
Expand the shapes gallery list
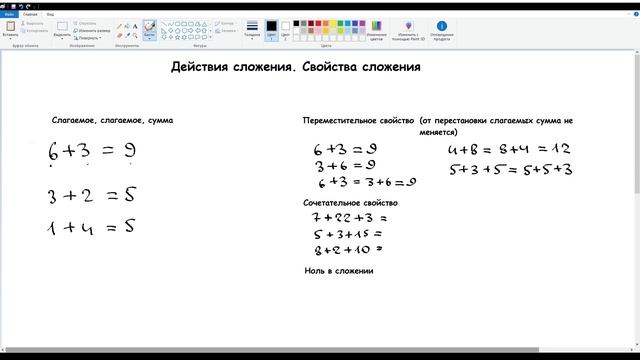click(210, 37)
